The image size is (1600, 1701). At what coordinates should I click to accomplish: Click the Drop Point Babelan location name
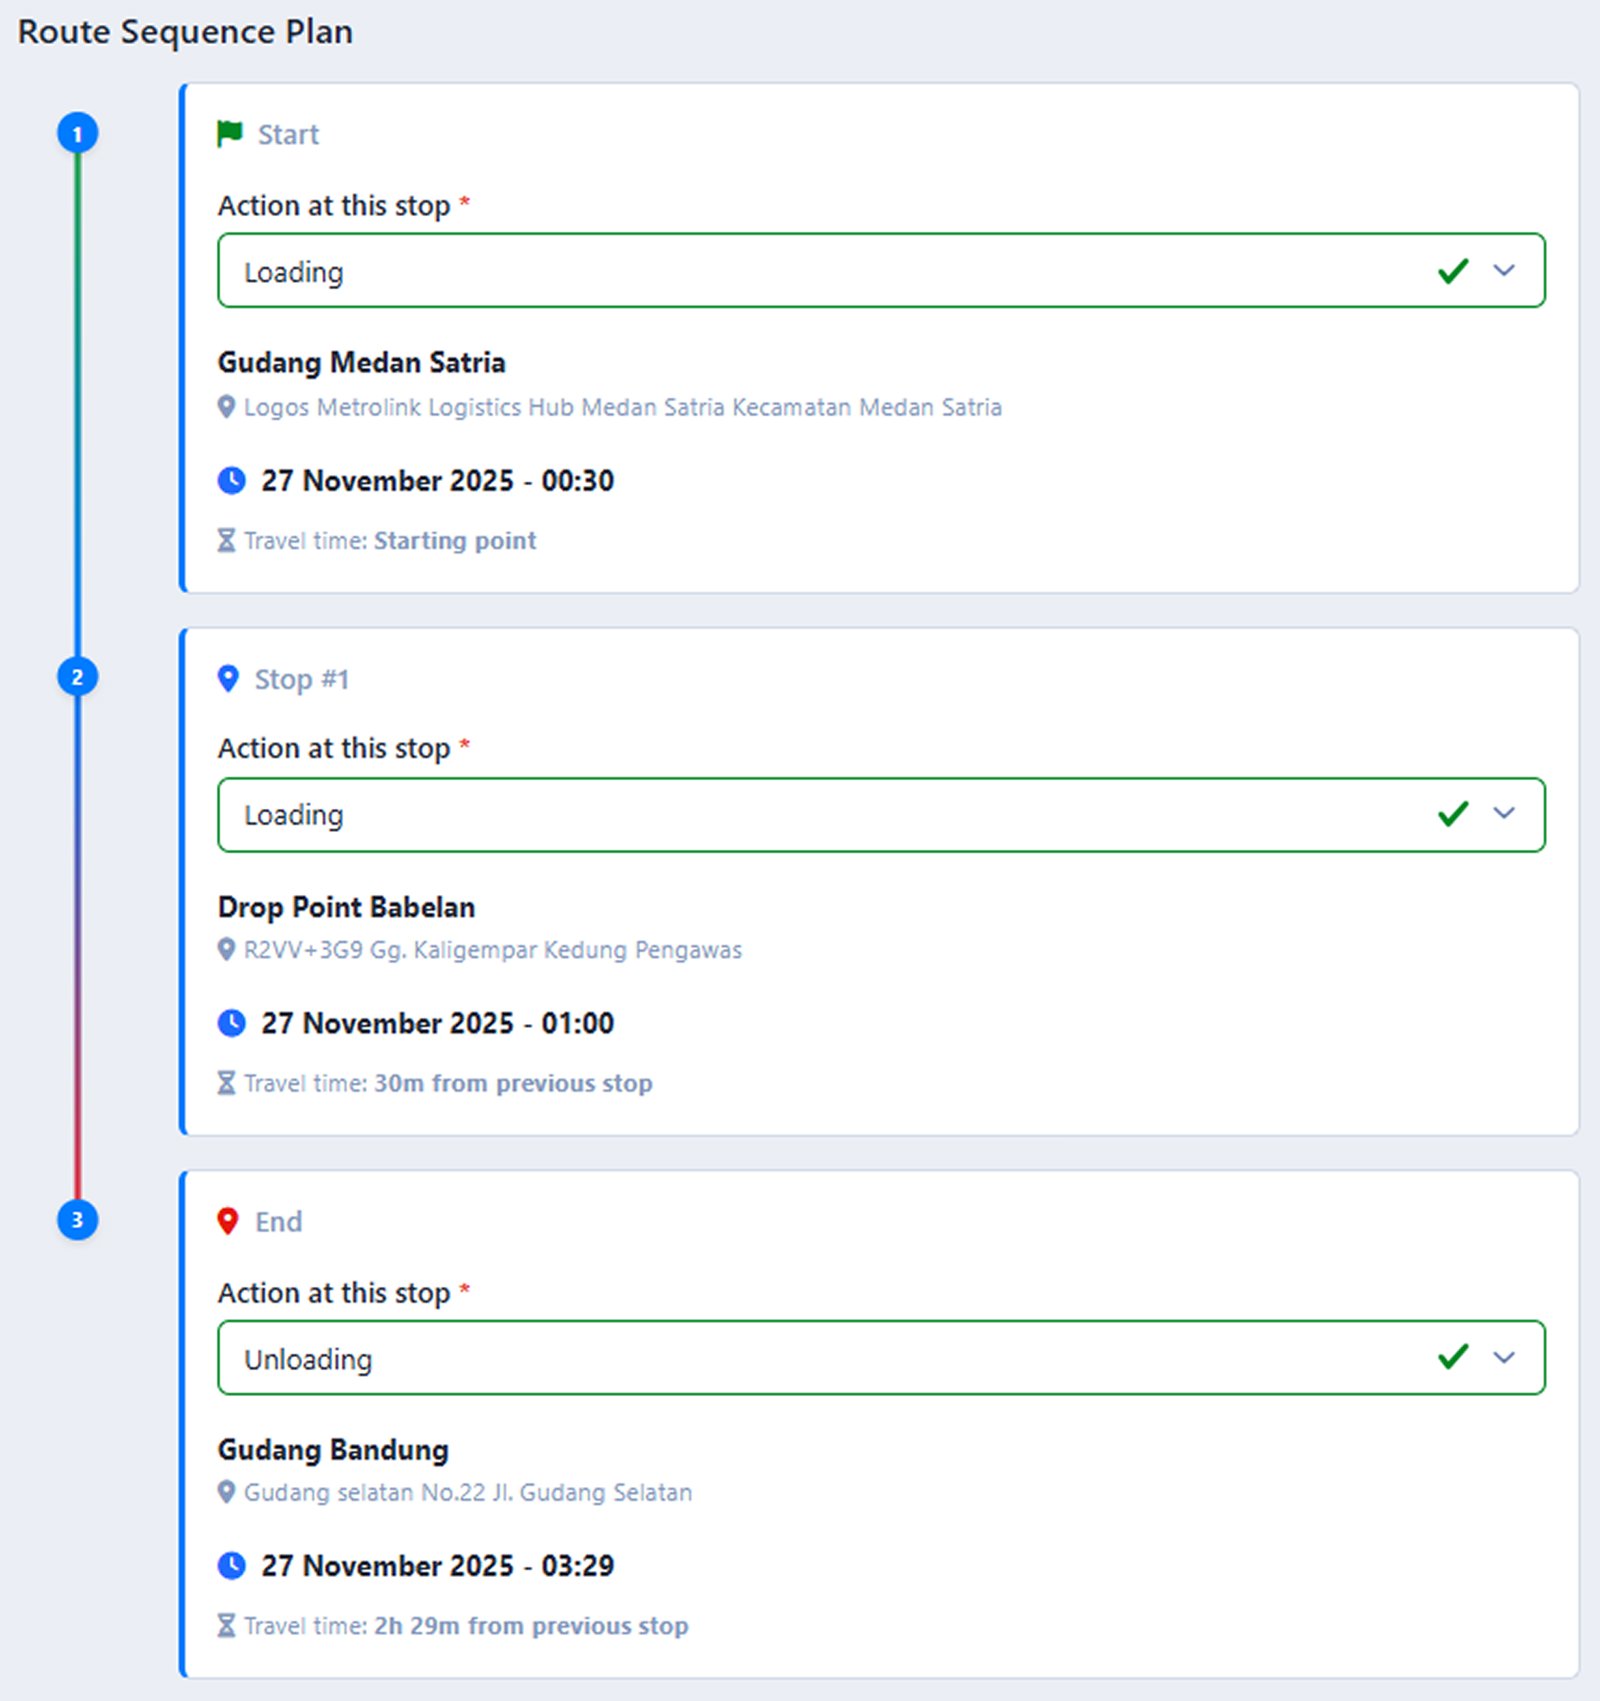(347, 907)
